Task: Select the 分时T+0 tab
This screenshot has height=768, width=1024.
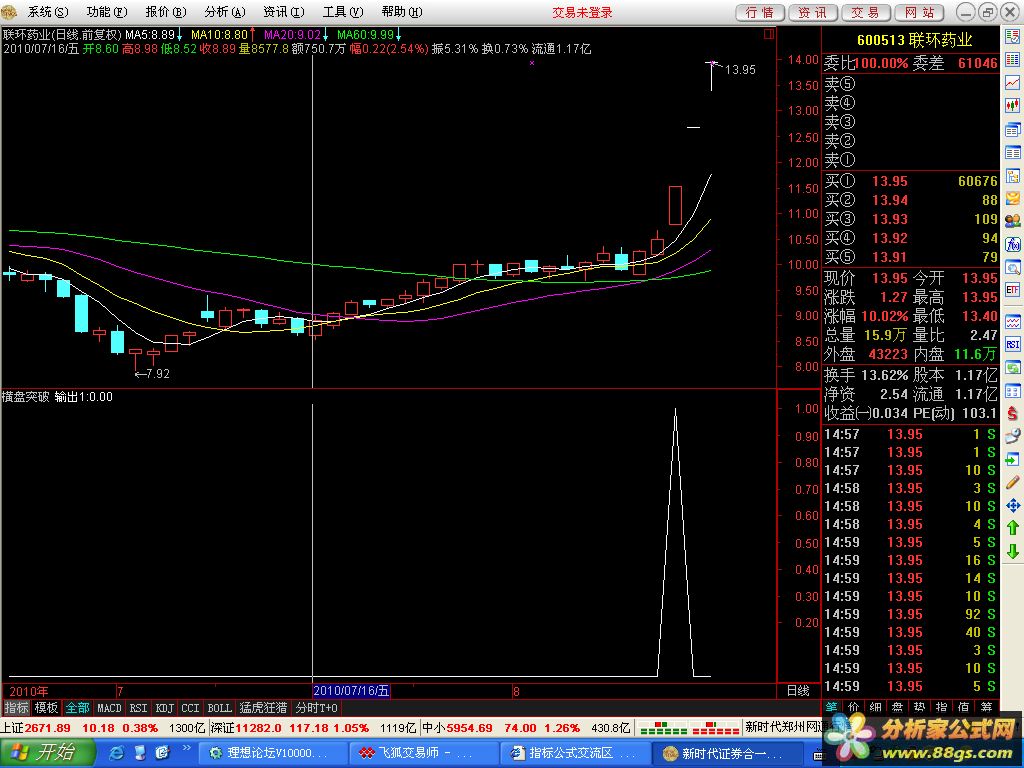Action: 317,708
